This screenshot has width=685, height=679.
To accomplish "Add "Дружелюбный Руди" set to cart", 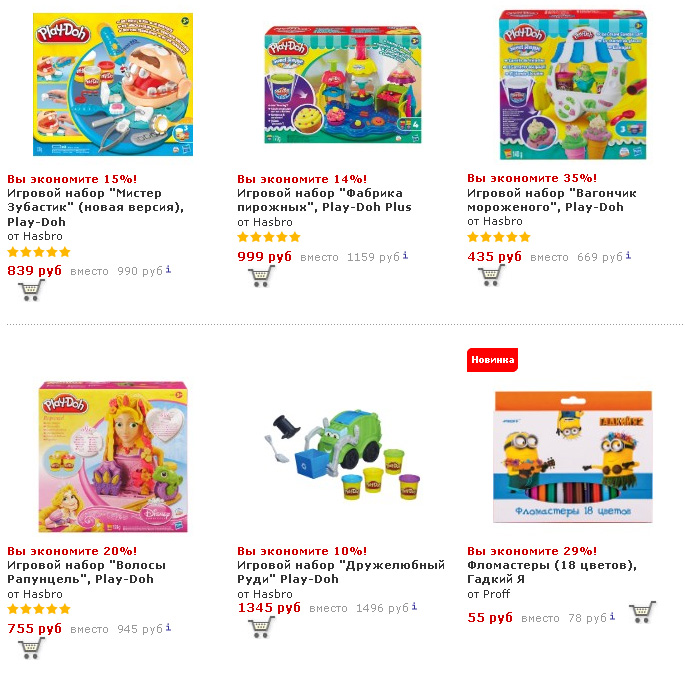I will pyautogui.click(x=261, y=627).
